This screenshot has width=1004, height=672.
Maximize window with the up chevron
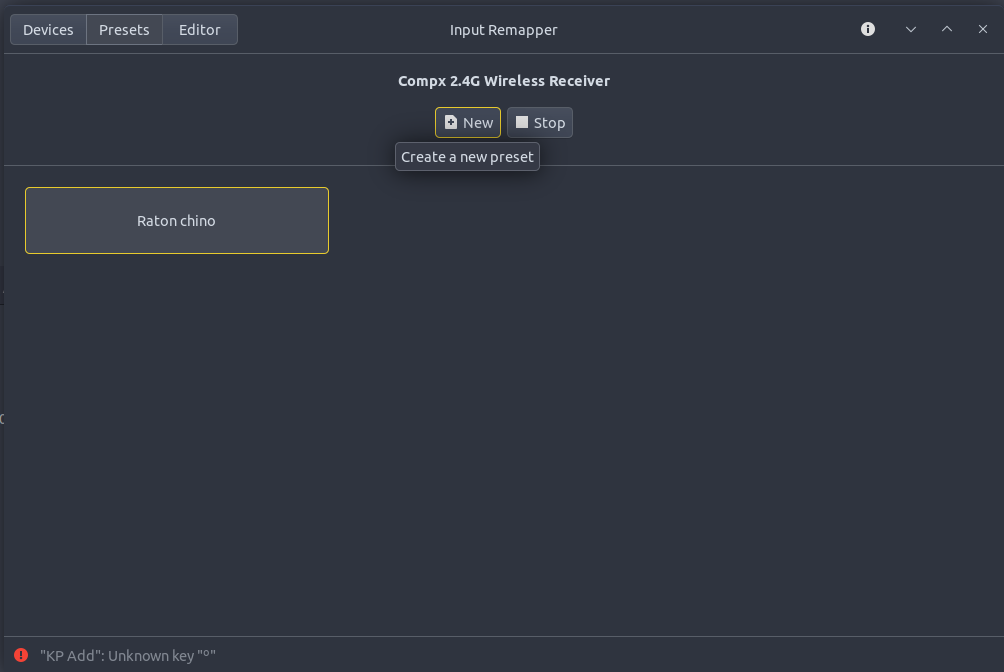(946, 29)
